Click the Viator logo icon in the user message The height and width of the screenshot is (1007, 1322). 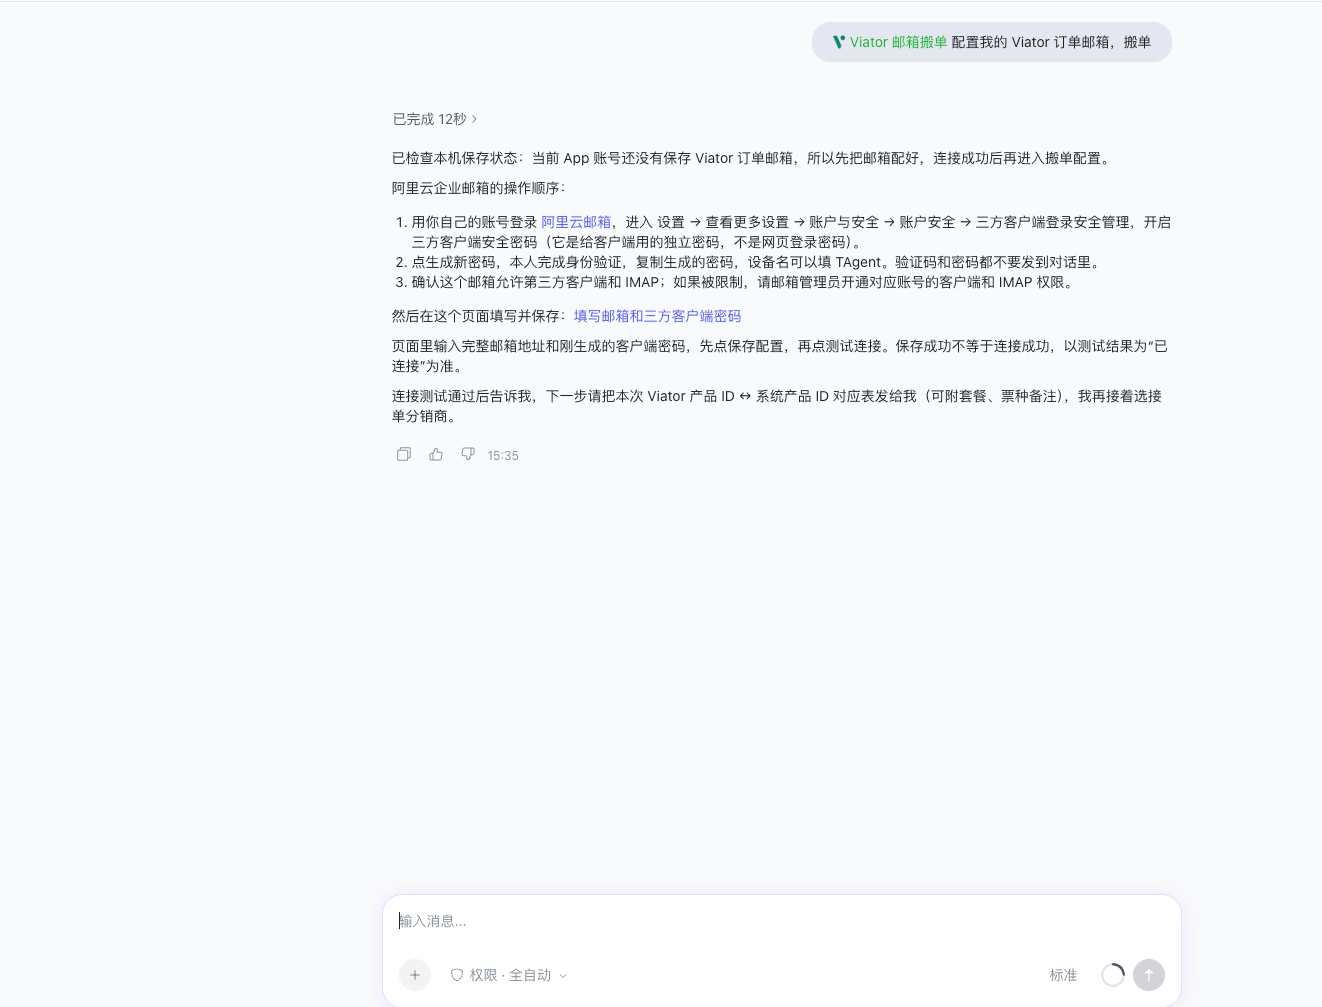coord(839,42)
